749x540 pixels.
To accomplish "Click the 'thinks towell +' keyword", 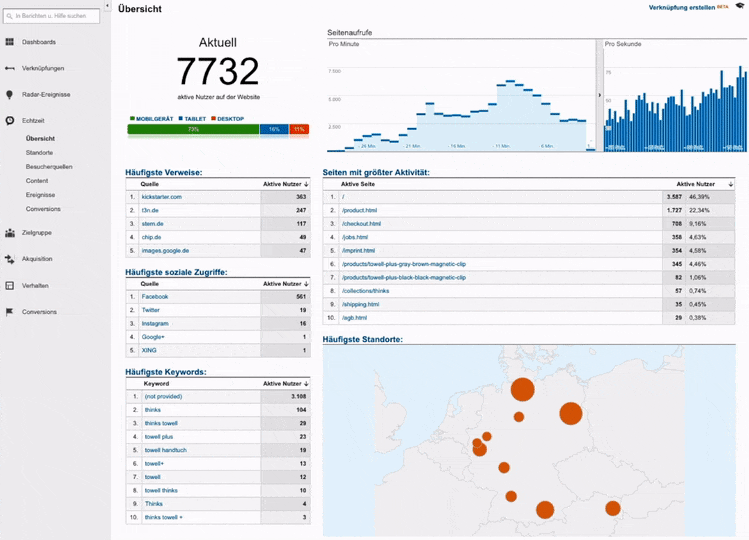I will pyautogui.click(x=164, y=517).
